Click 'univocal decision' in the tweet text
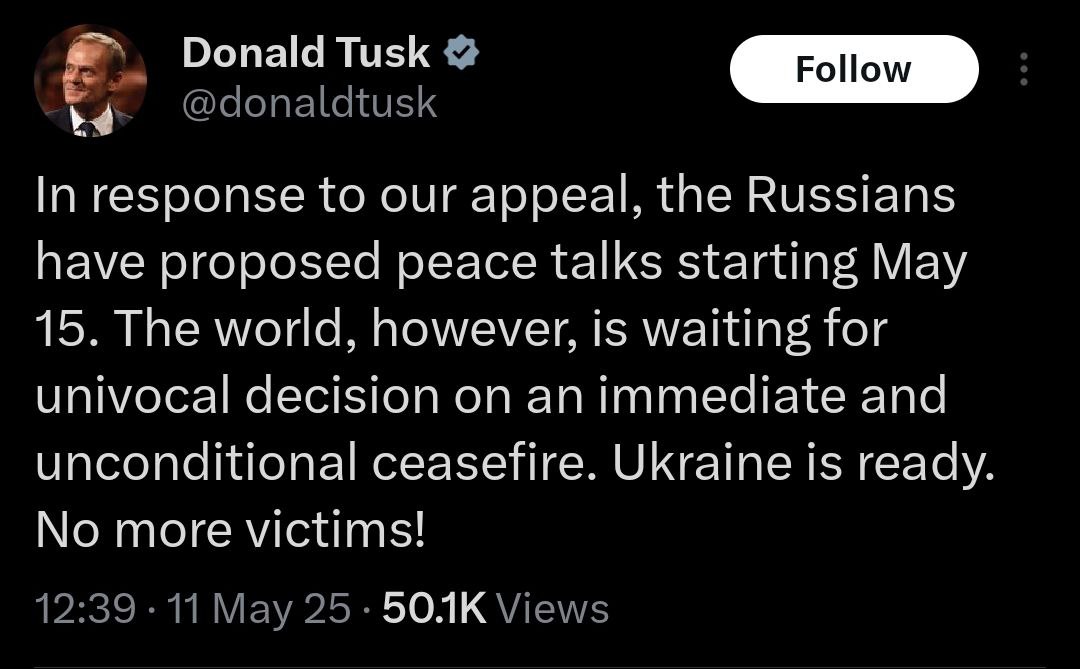This screenshot has width=1080, height=669. pos(237,397)
